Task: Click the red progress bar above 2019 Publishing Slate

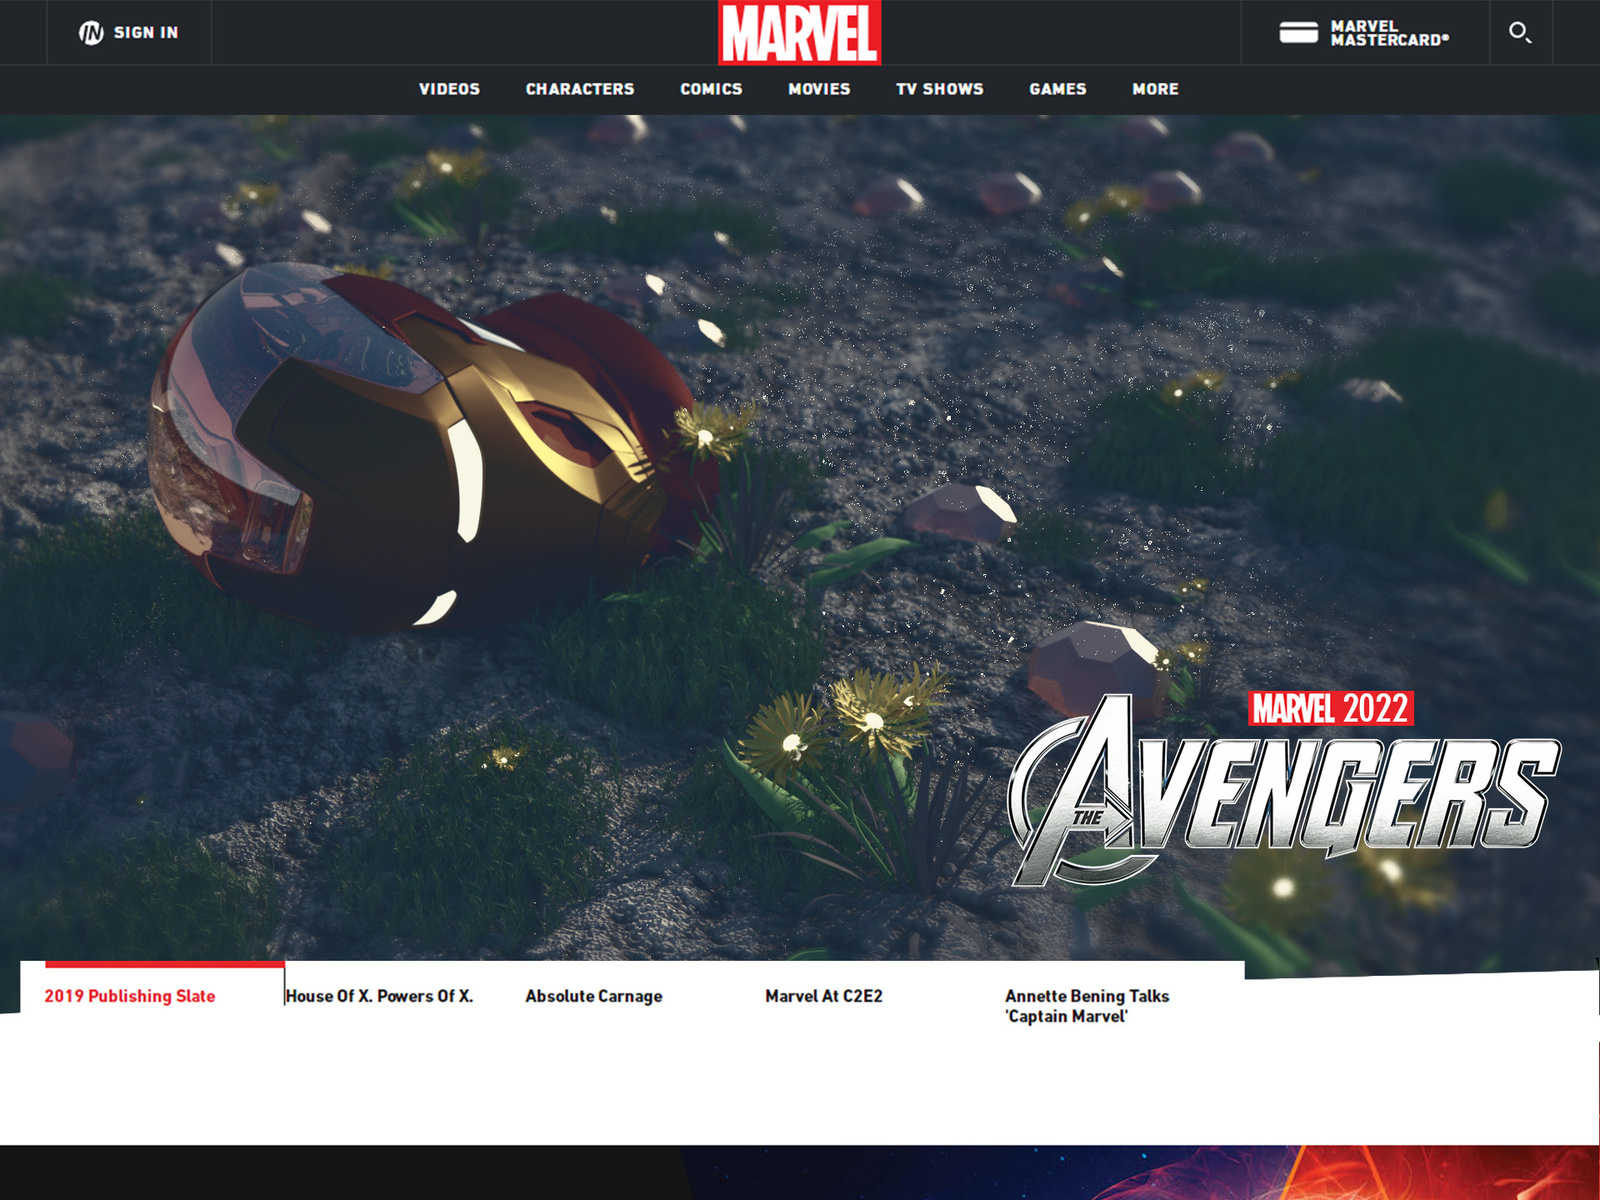Action: [x=163, y=964]
